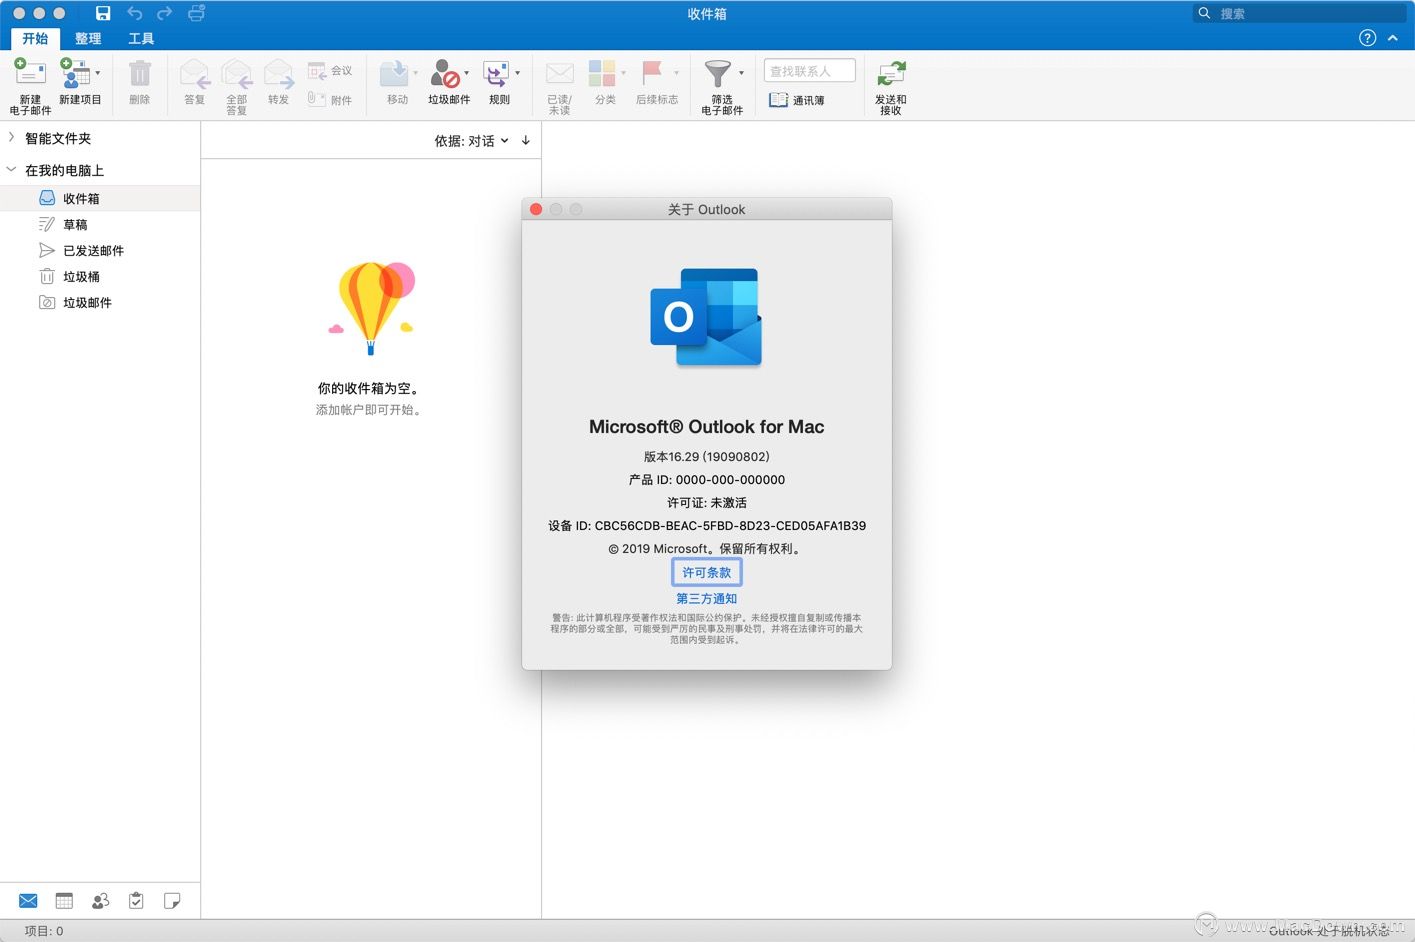Open the sort-by Conversations (依据: 对话) dropdown

coord(471,141)
